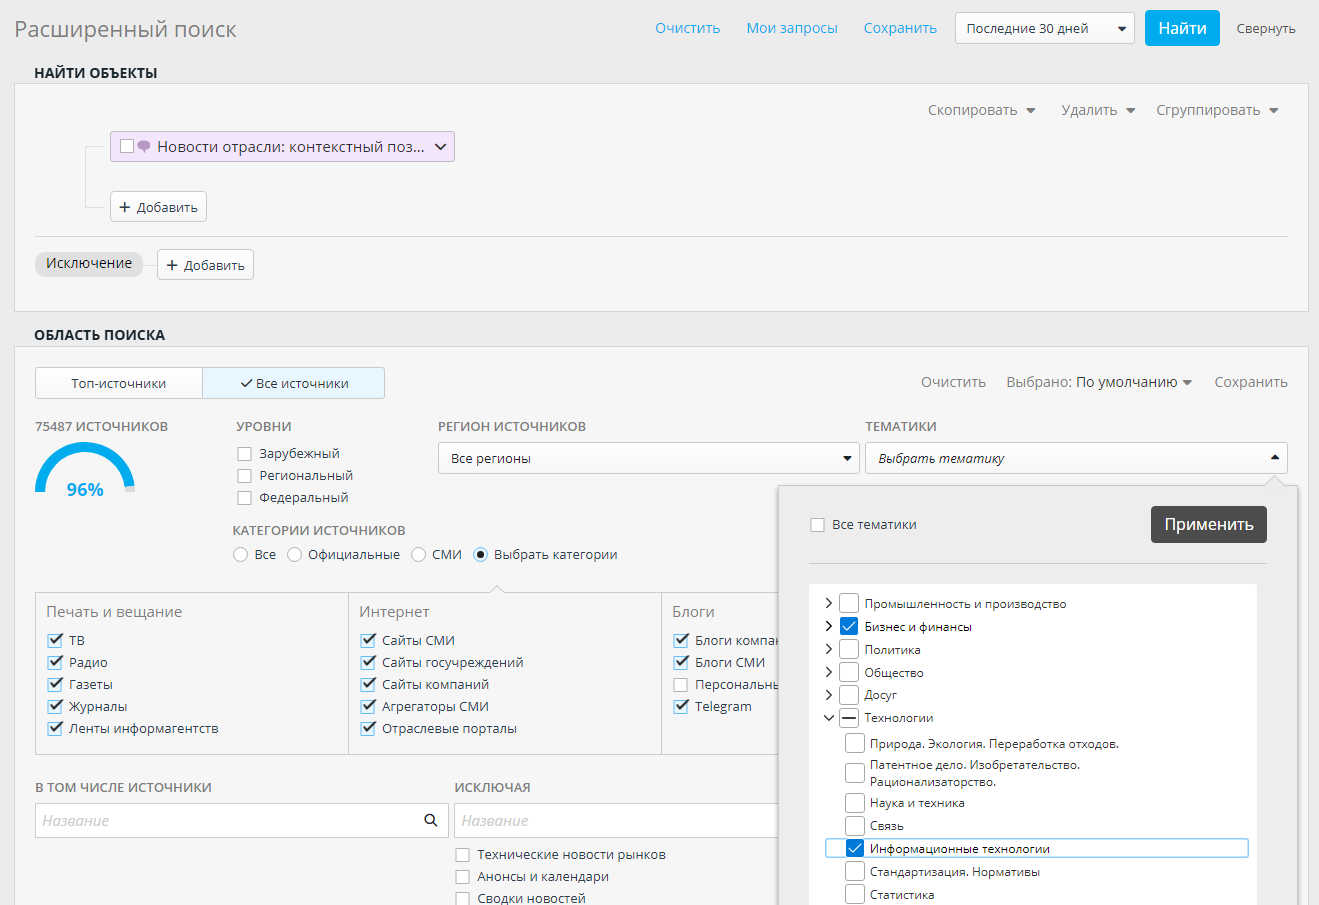Open the Последние 30 дней period dropdown
The height and width of the screenshot is (905, 1319).
(1045, 28)
